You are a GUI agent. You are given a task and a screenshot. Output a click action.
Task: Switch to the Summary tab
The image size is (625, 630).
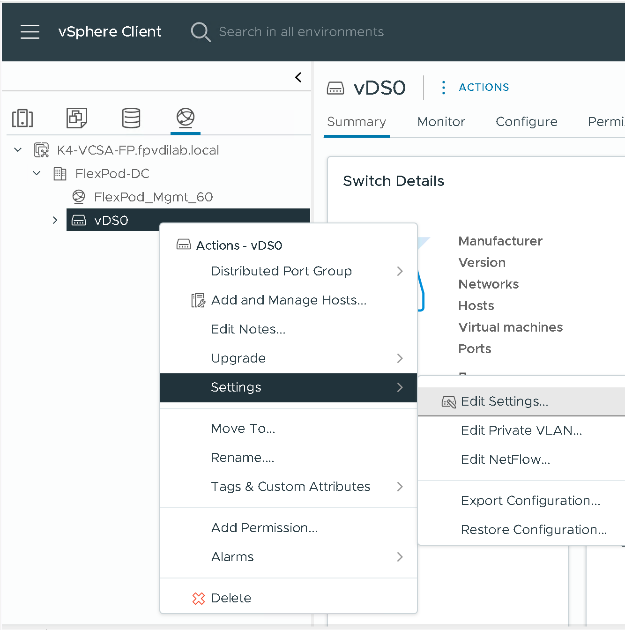(x=357, y=121)
